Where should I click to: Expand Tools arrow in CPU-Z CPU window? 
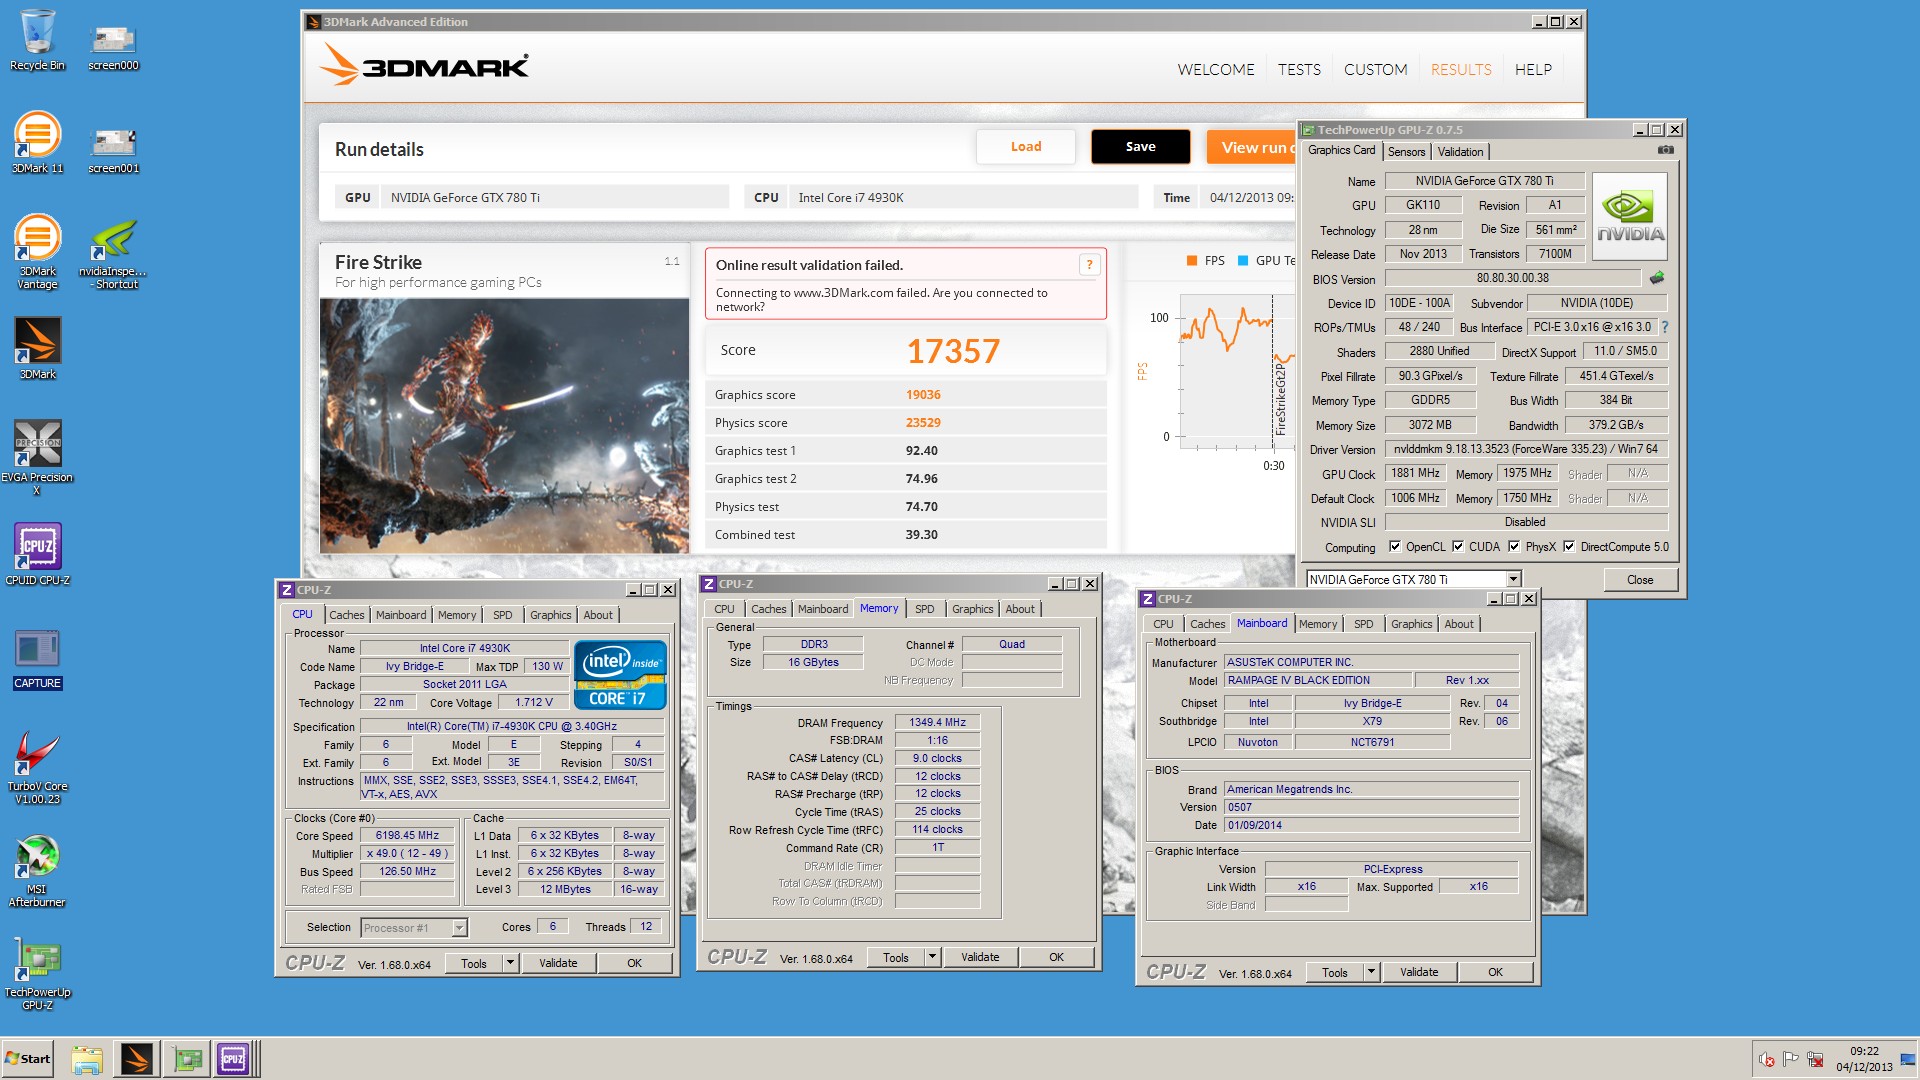pos(510,963)
